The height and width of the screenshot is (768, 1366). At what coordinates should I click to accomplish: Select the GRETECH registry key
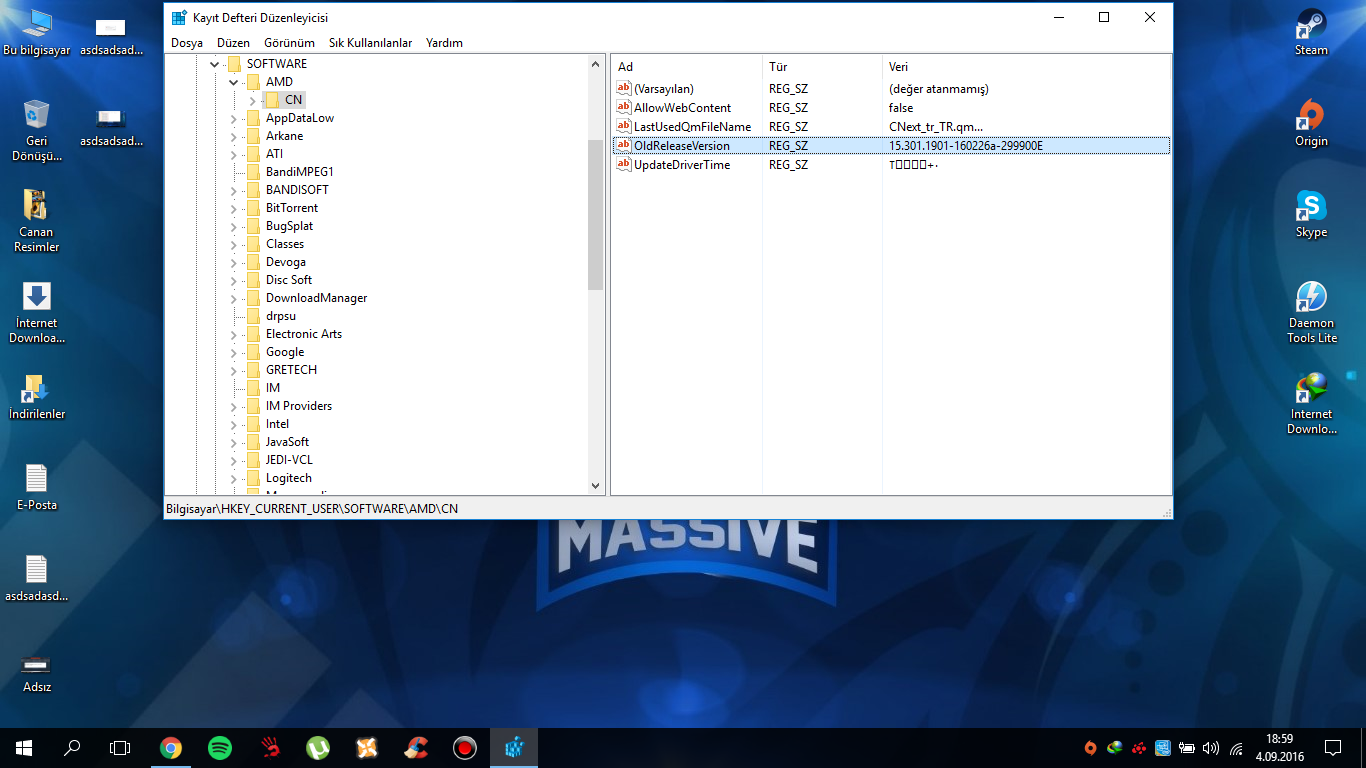pyautogui.click(x=291, y=370)
